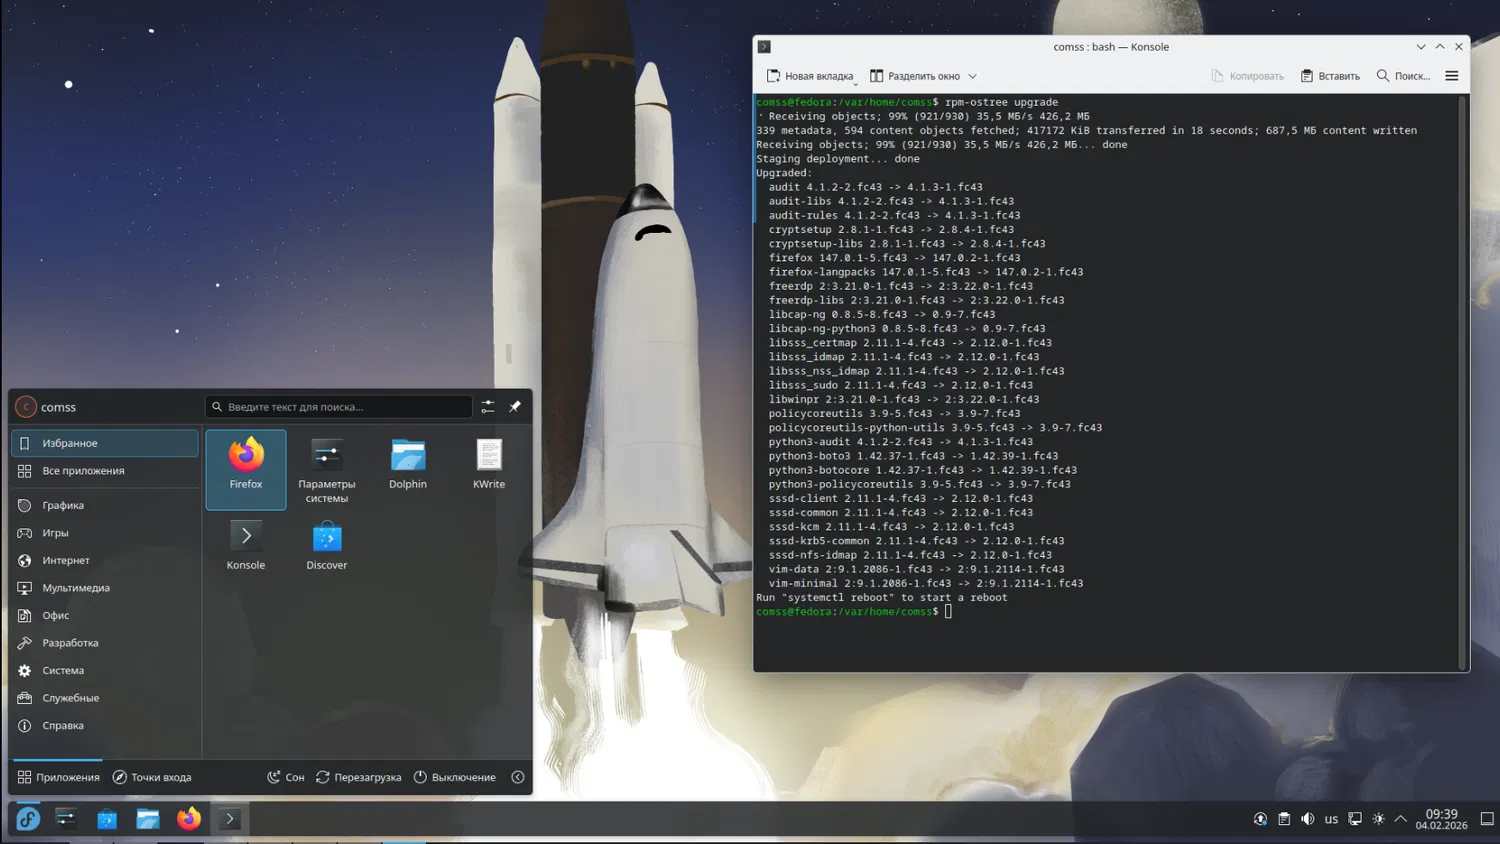Click the Перезагрузка restart button
Screen dimensions: 1500x844
click(359, 777)
